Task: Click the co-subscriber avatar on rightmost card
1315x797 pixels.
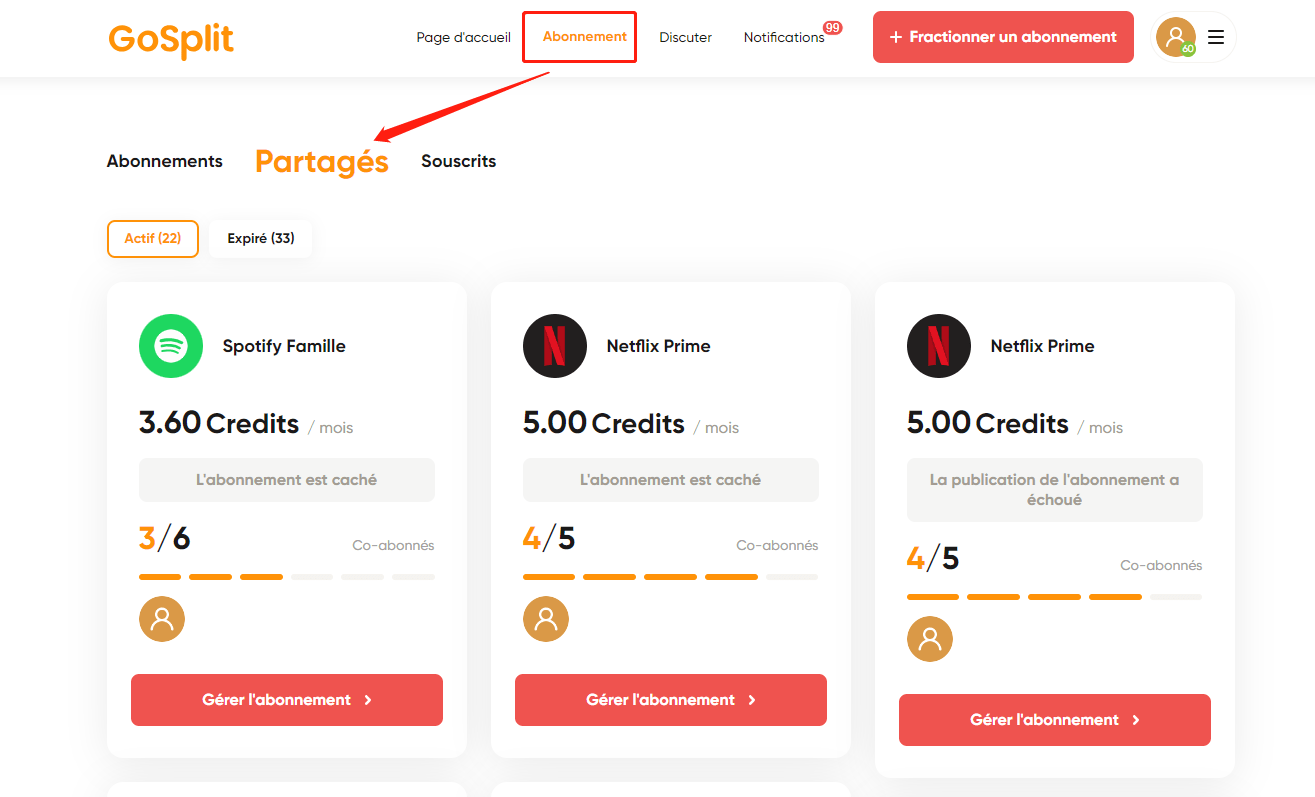Action: [930, 639]
